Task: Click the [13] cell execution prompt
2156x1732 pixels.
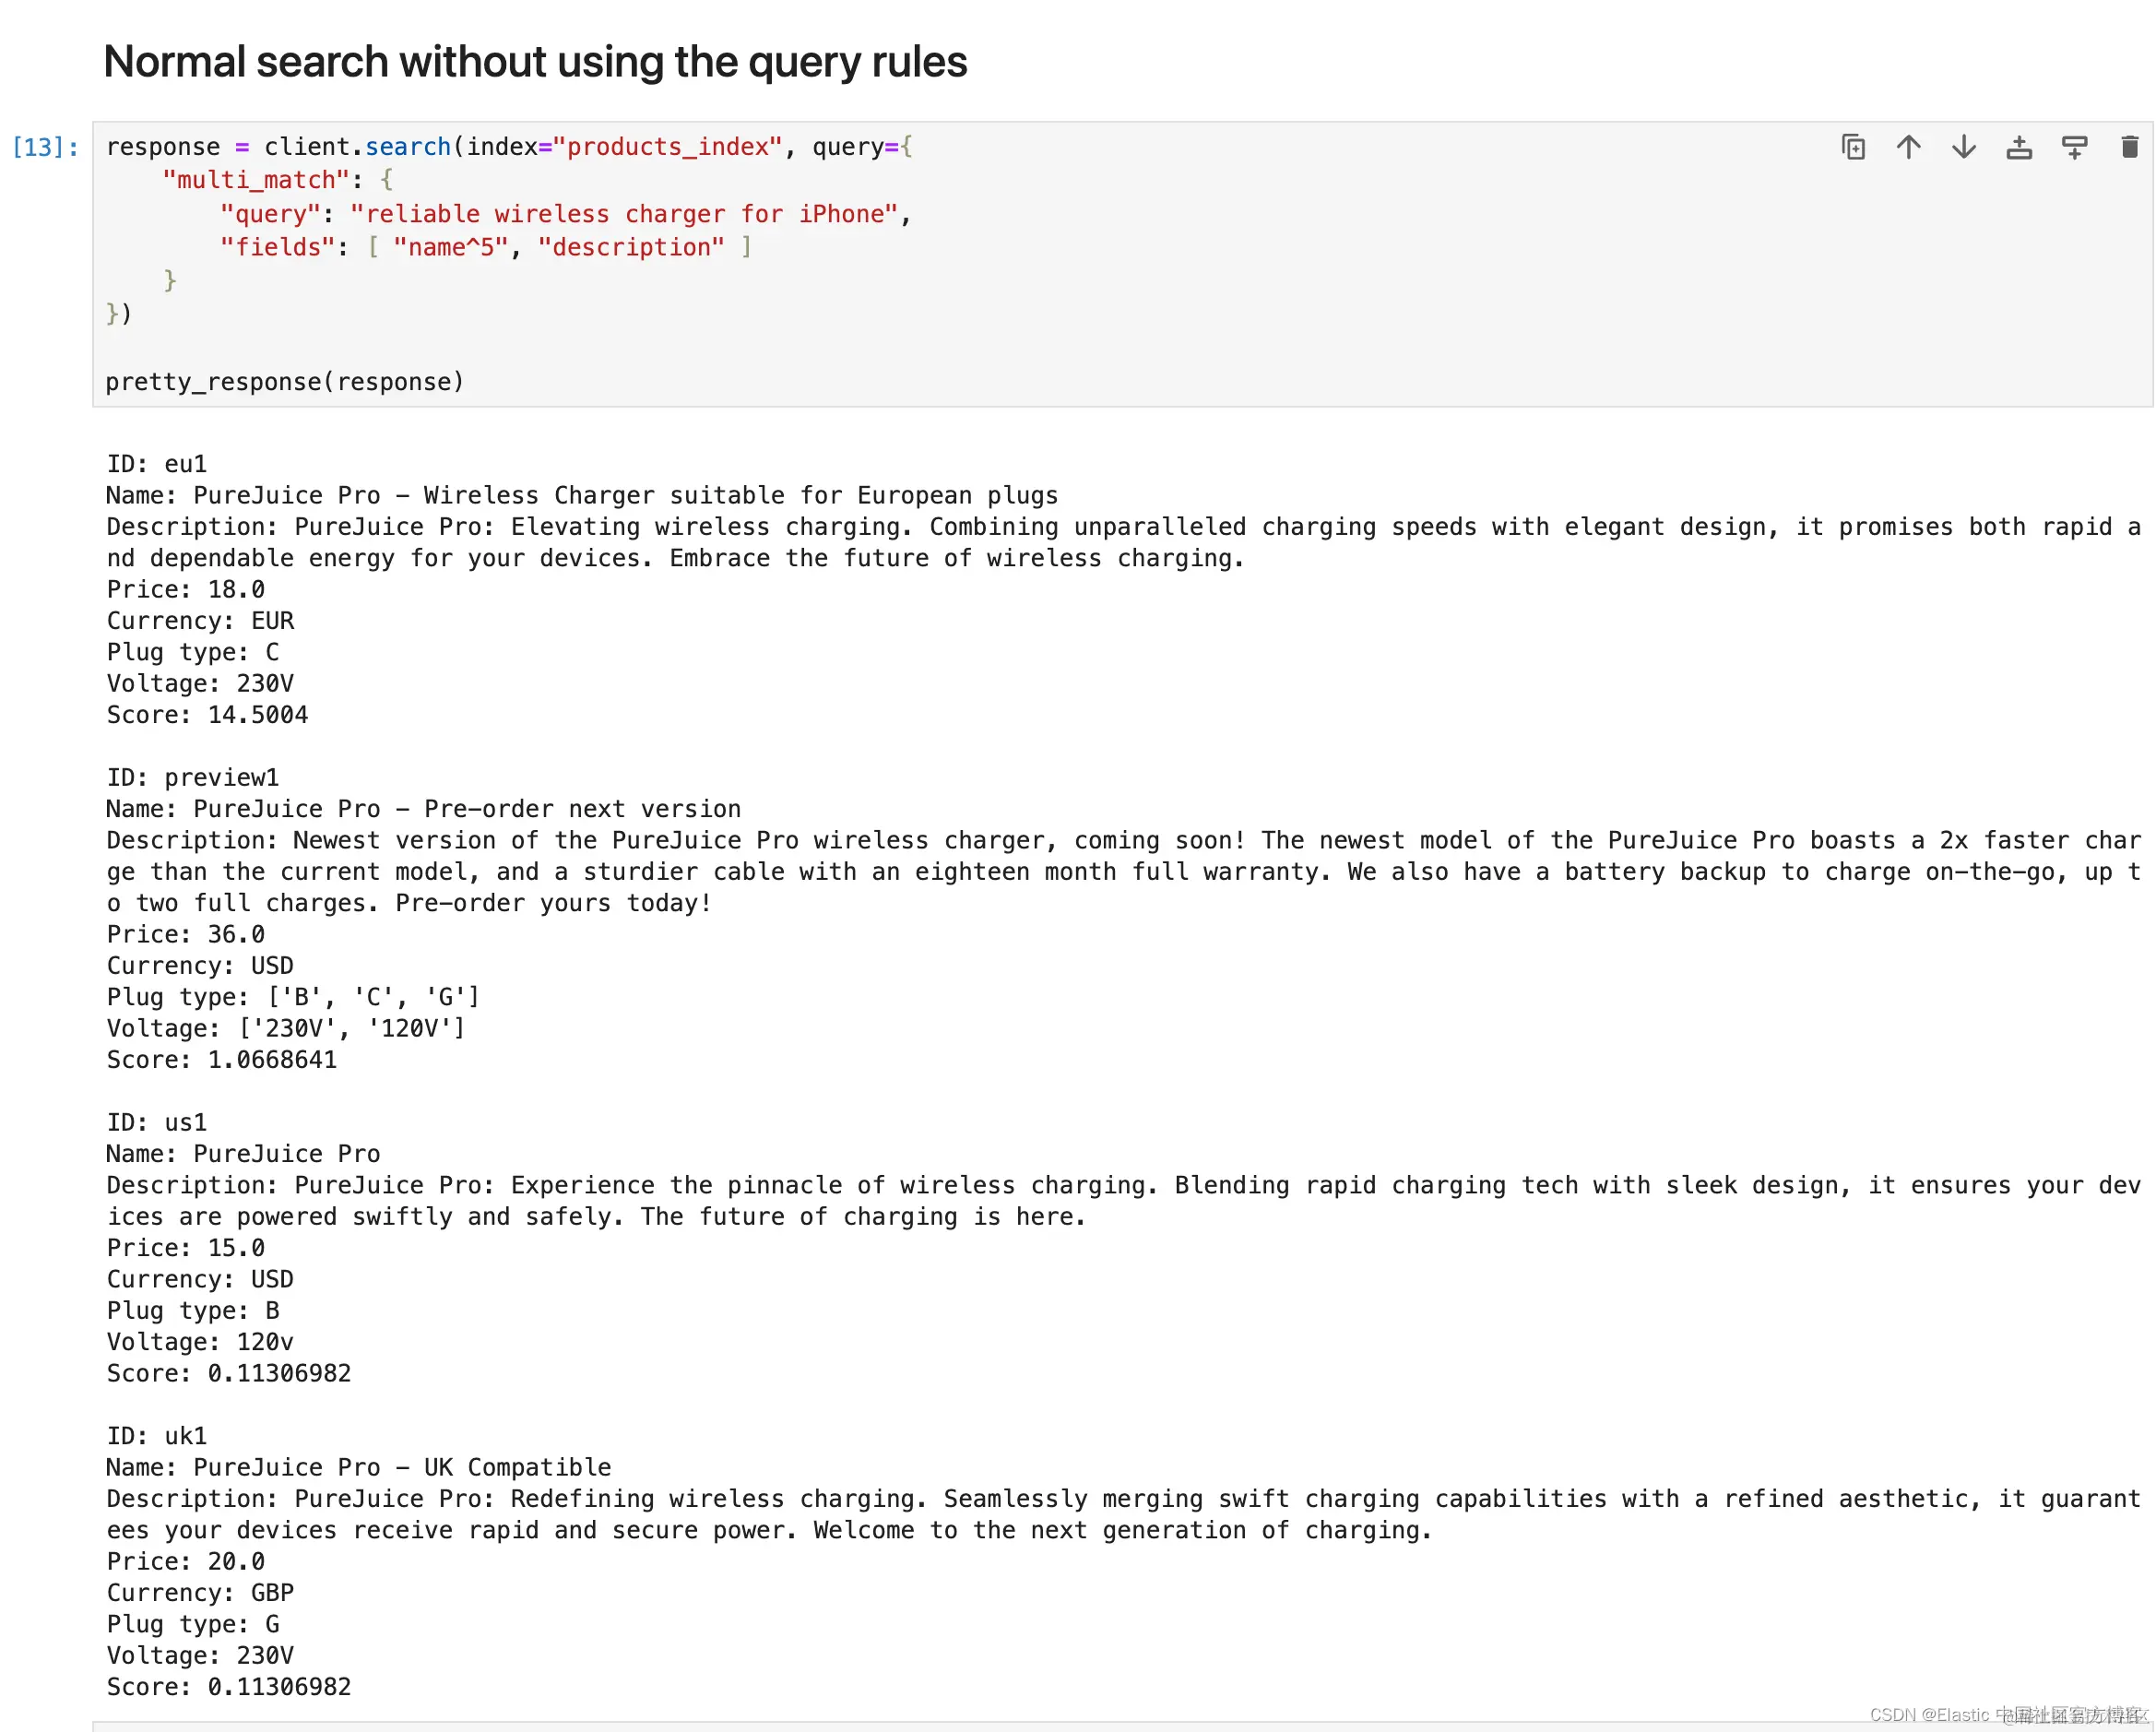Action: 45,148
